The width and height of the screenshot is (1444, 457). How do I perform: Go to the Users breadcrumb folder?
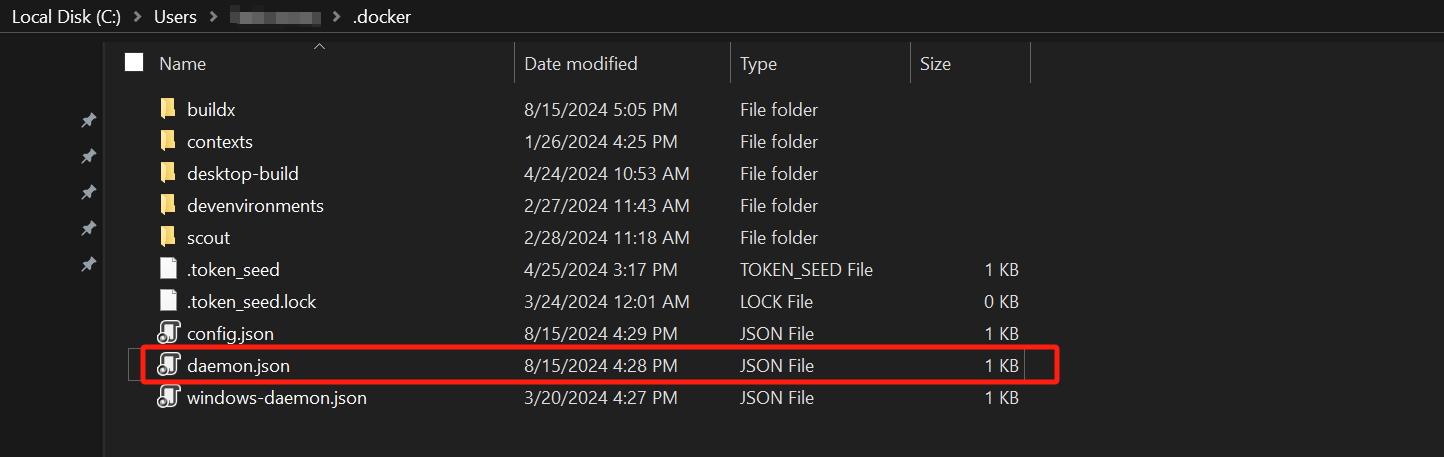(173, 17)
